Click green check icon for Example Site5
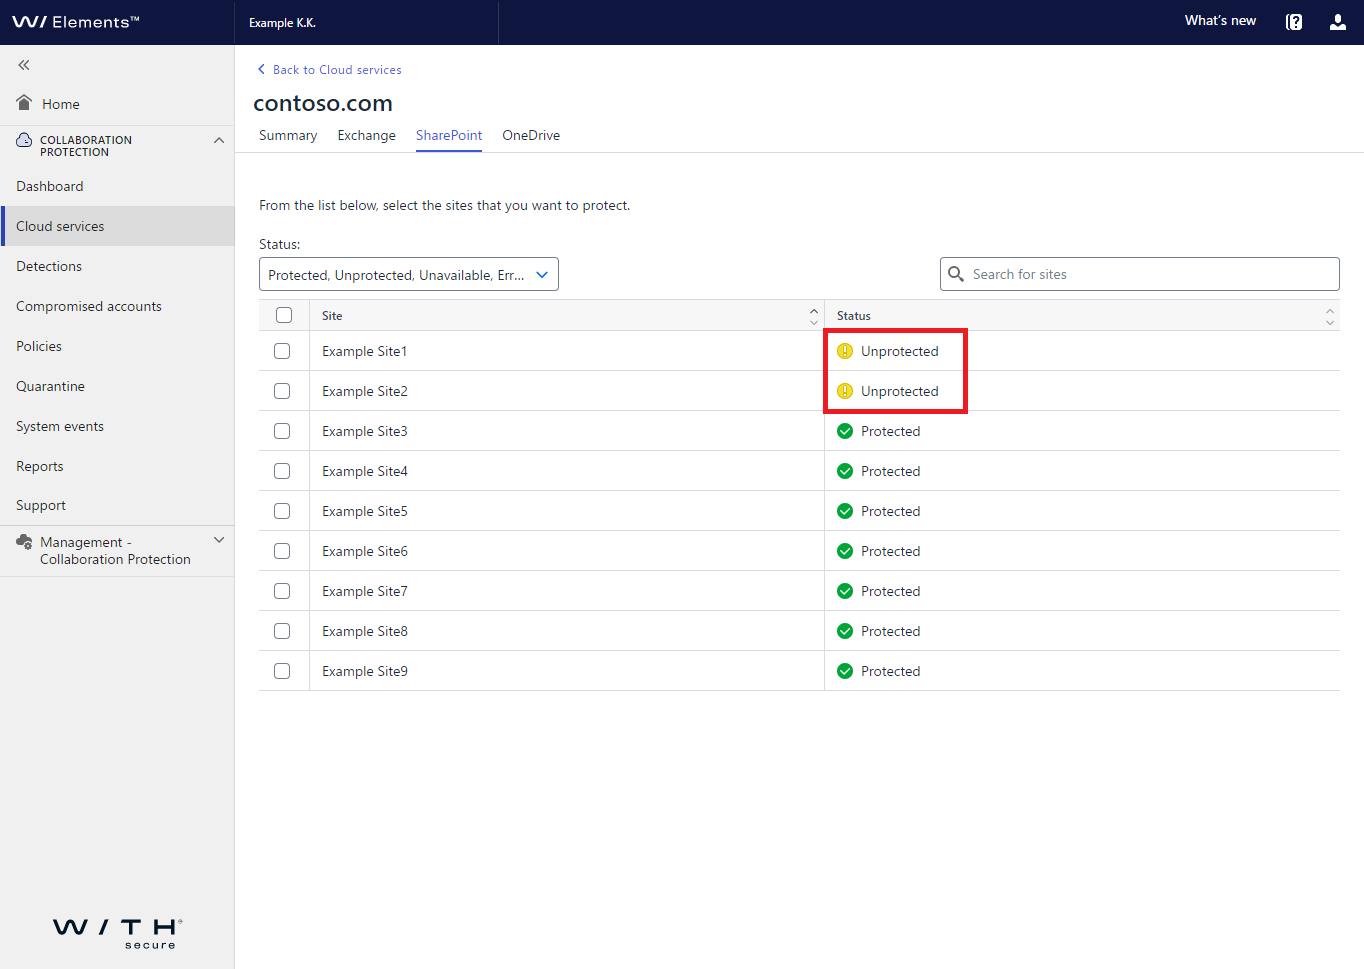 click(845, 511)
